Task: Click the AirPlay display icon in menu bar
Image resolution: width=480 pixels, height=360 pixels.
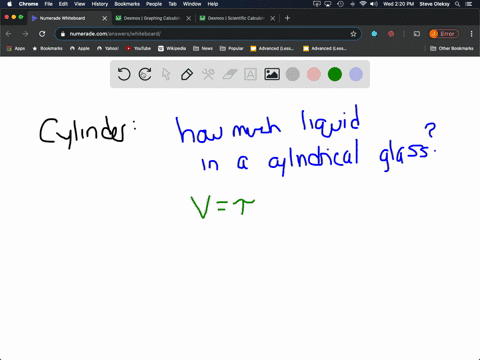Action: coord(328,4)
